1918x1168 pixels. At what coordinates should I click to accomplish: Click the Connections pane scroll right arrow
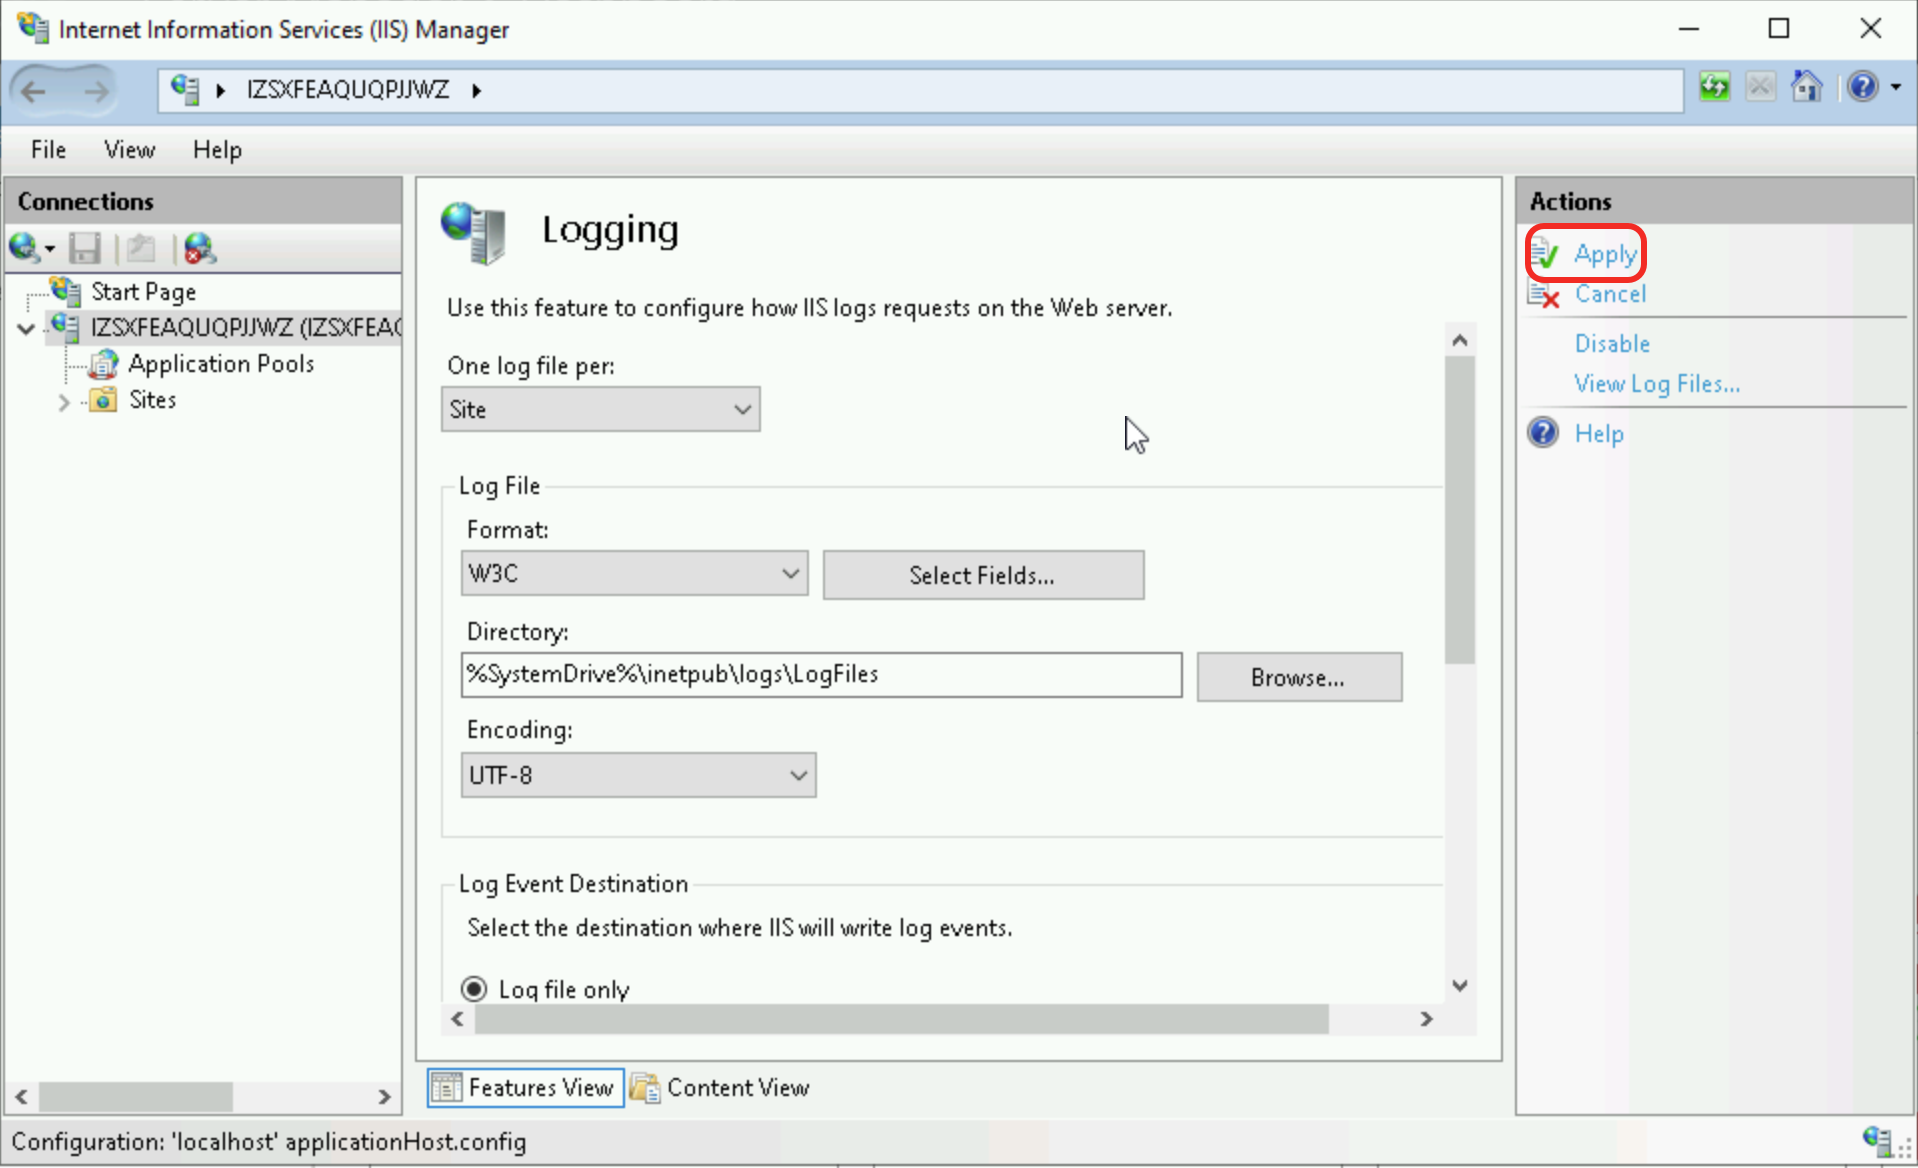point(384,1097)
